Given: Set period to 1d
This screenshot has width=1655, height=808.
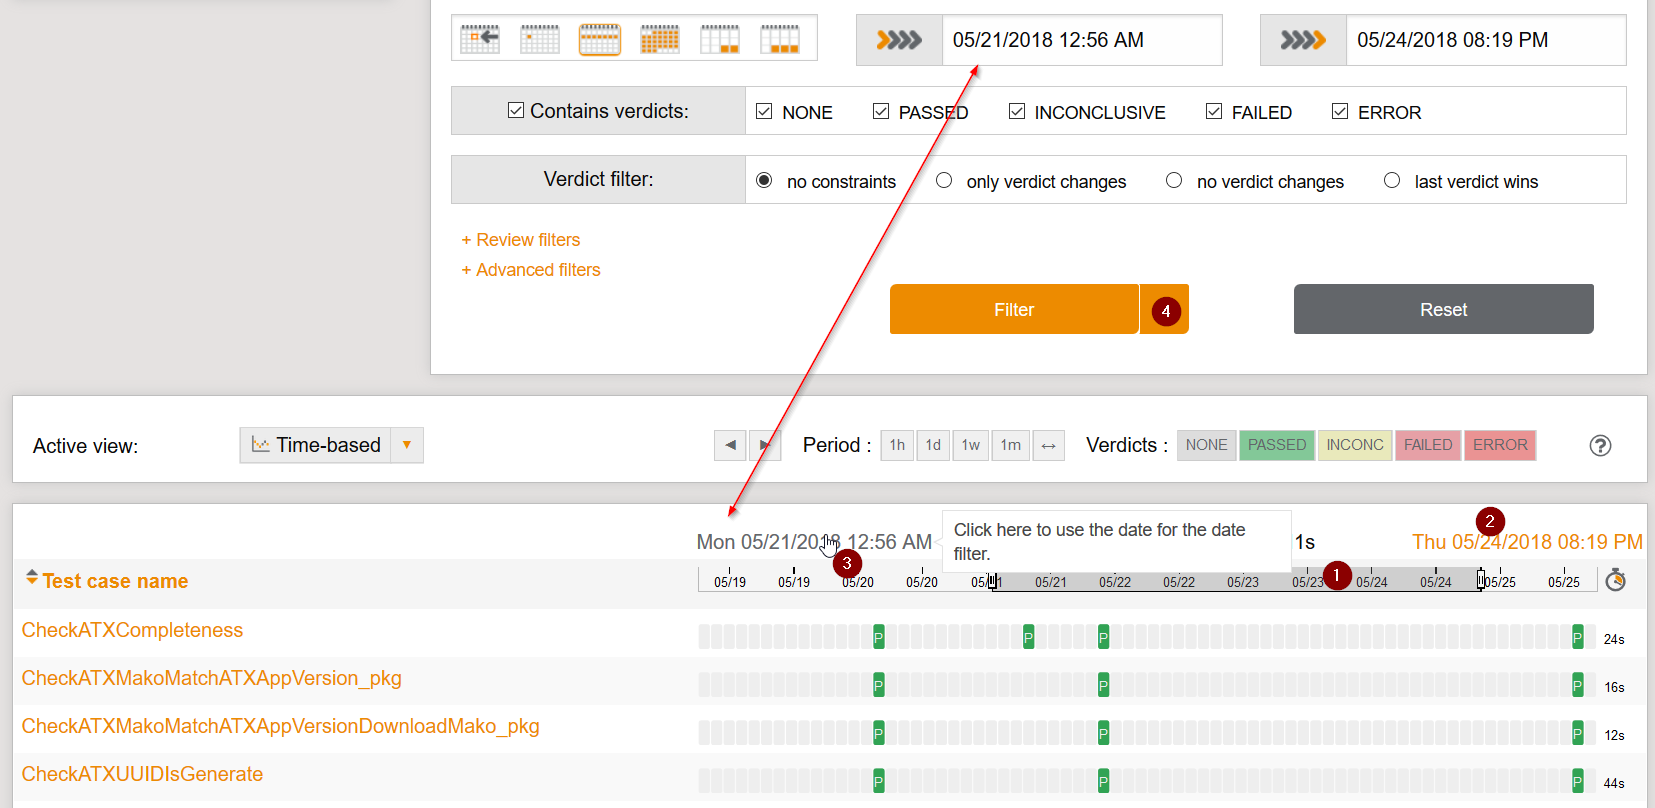Looking at the screenshot, I should [933, 446].
